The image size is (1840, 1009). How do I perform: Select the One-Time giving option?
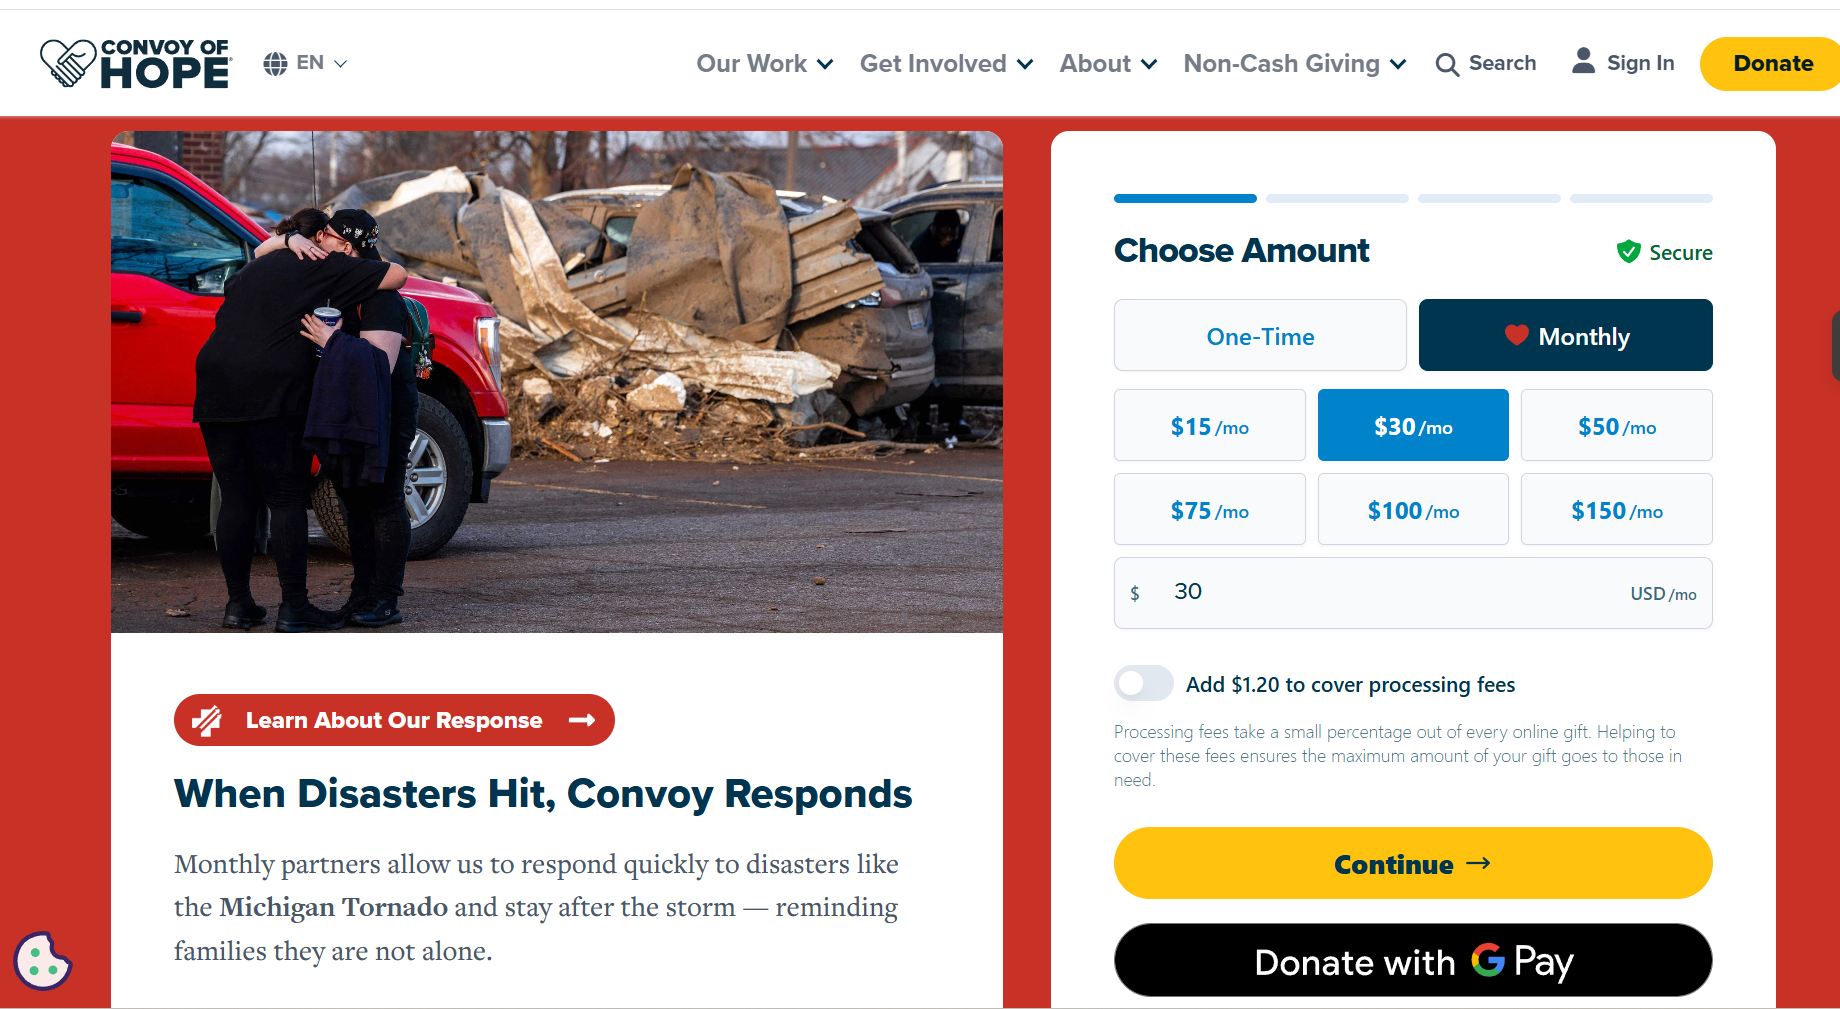pyautogui.click(x=1260, y=335)
